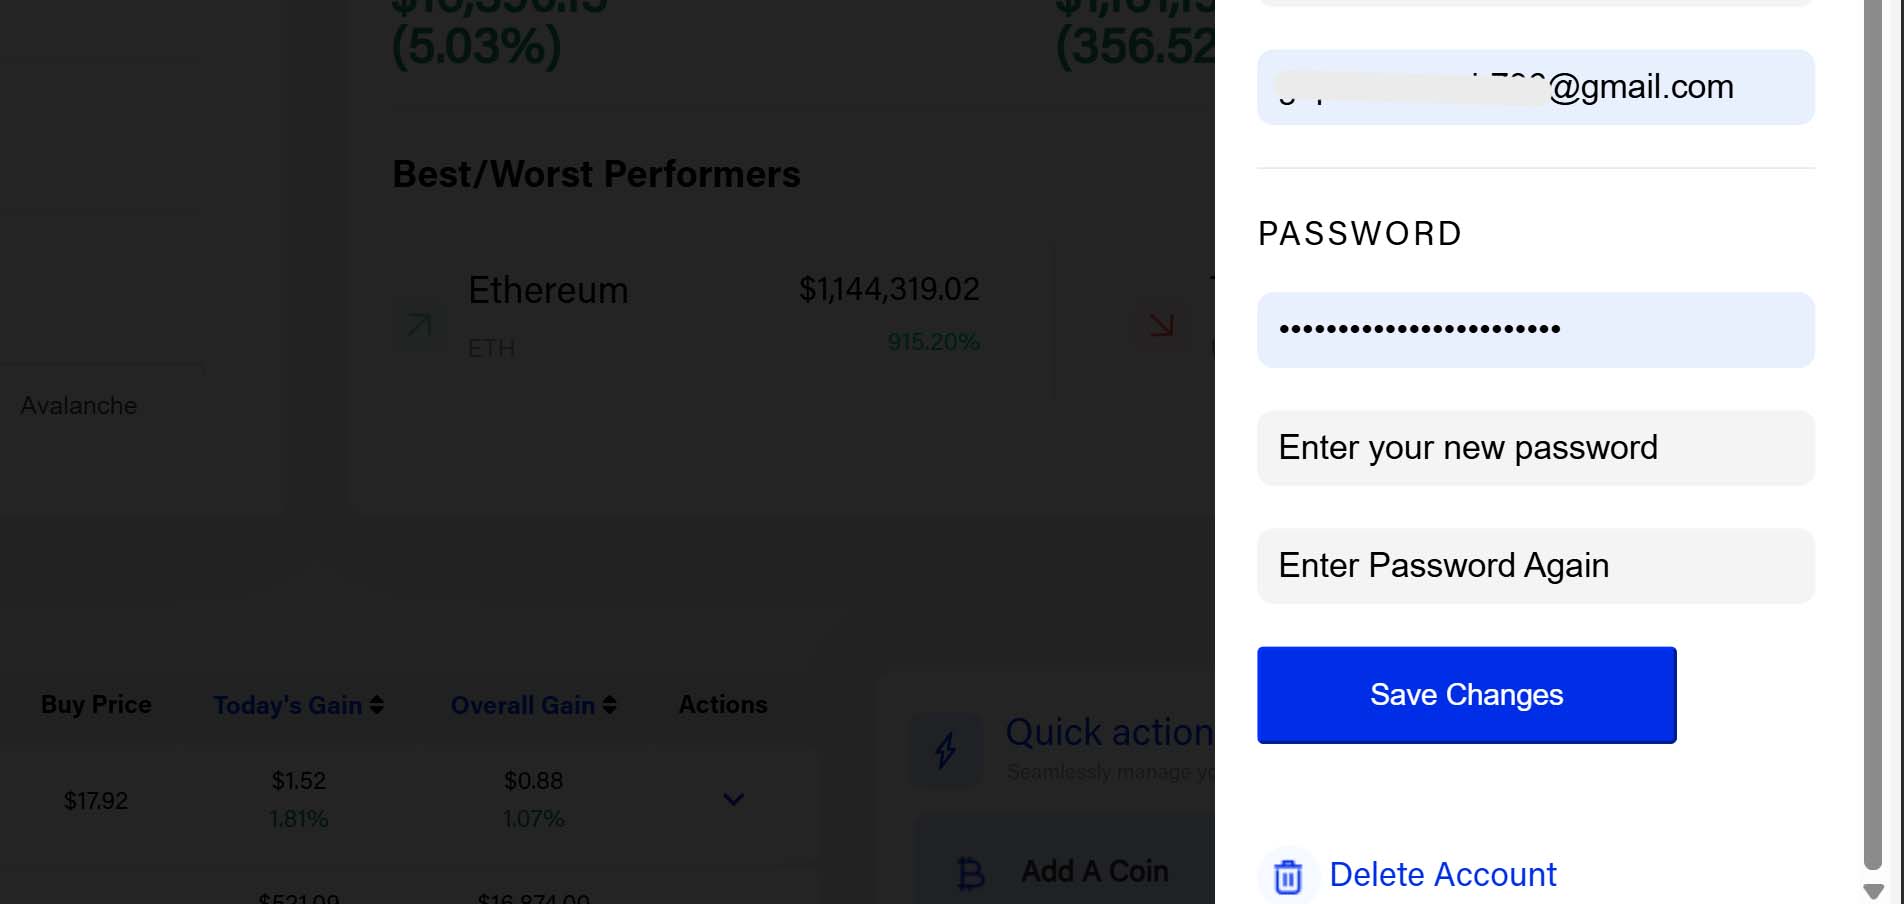Viewport: 1904px width, 904px height.
Task: Click the green up-arrow icon beside Ethereum
Action: (x=419, y=325)
